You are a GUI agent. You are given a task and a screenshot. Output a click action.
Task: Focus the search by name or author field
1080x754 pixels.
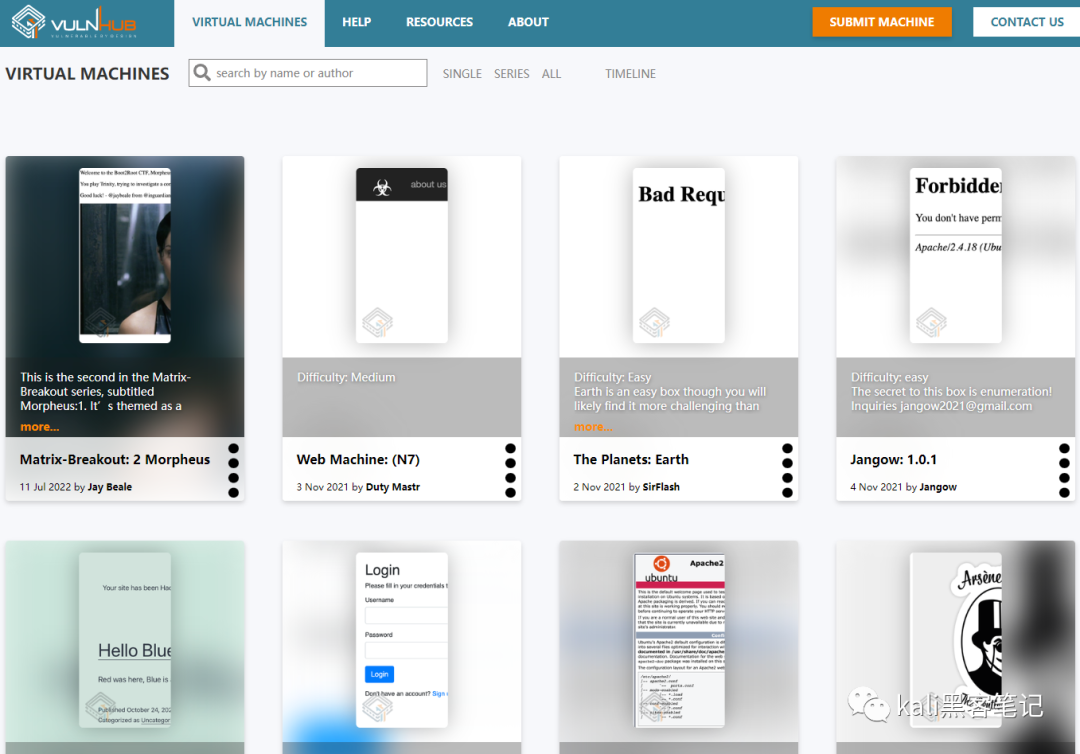click(x=308, y=73)
